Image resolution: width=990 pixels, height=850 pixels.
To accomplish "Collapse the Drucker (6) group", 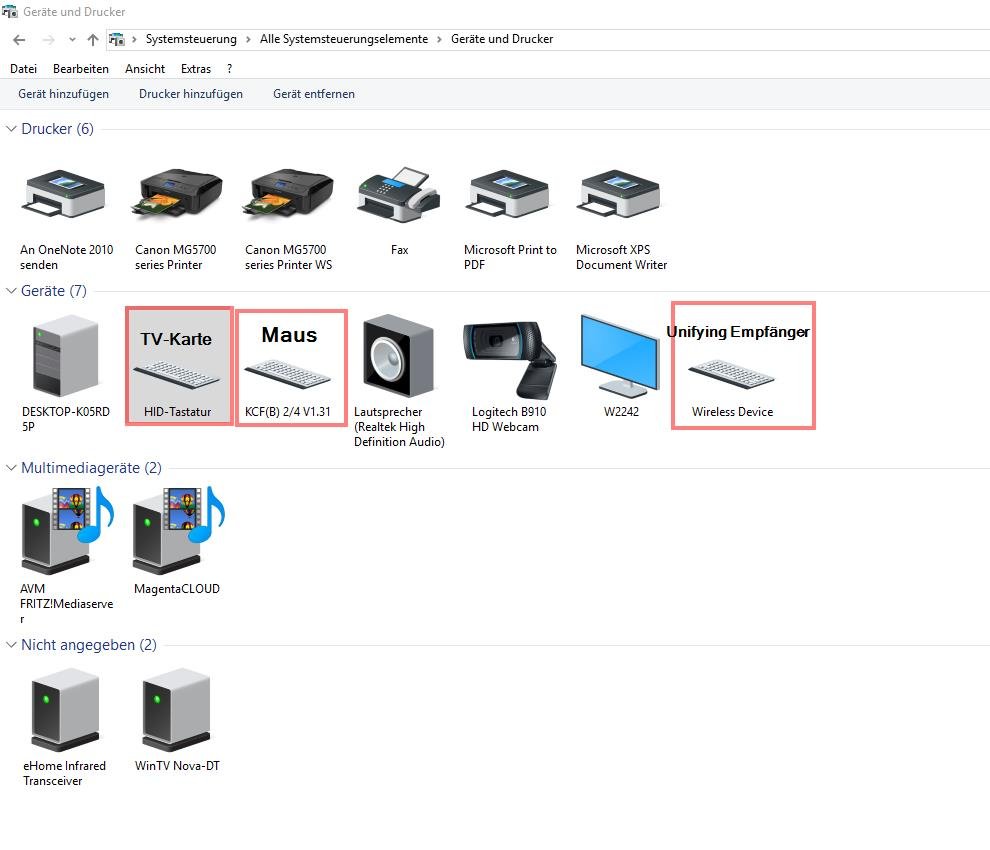I will [11, 129].
